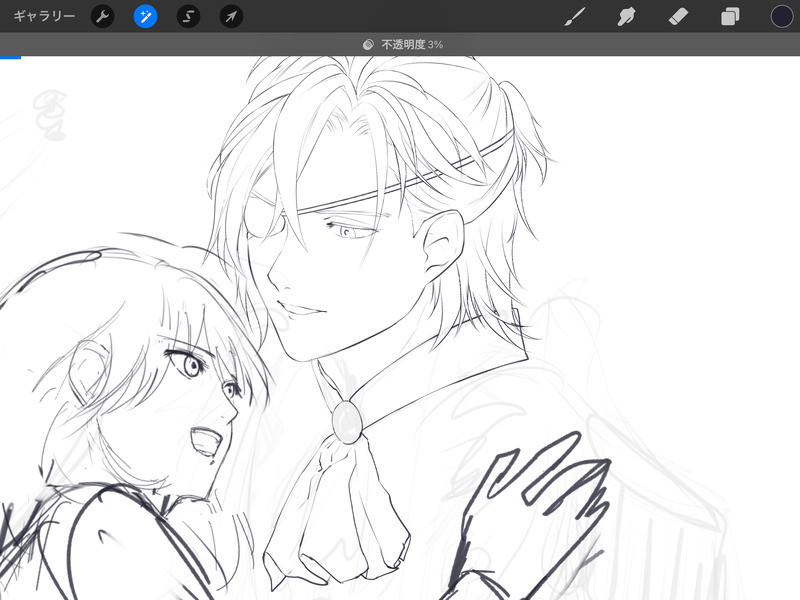The height and width of the screenshot is (600, 800).
Task: Click the blue opacity progress bar
Action: coord(10,57)
